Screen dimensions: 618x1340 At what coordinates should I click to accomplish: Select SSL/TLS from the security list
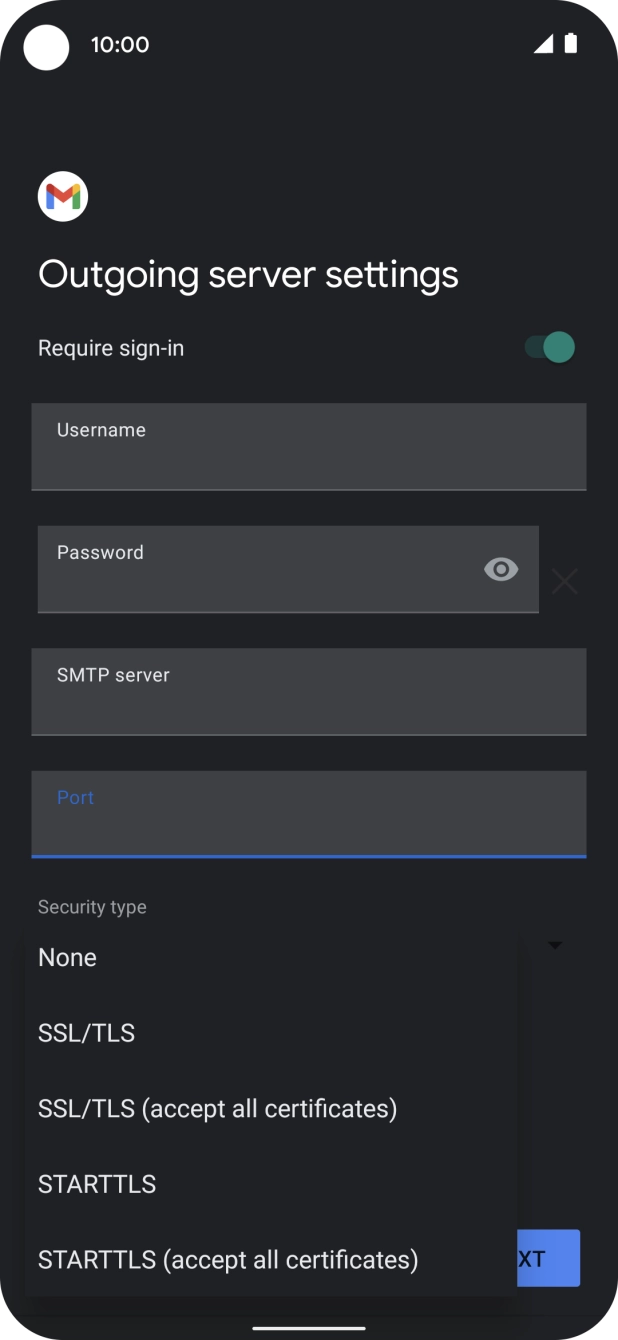86,1032
